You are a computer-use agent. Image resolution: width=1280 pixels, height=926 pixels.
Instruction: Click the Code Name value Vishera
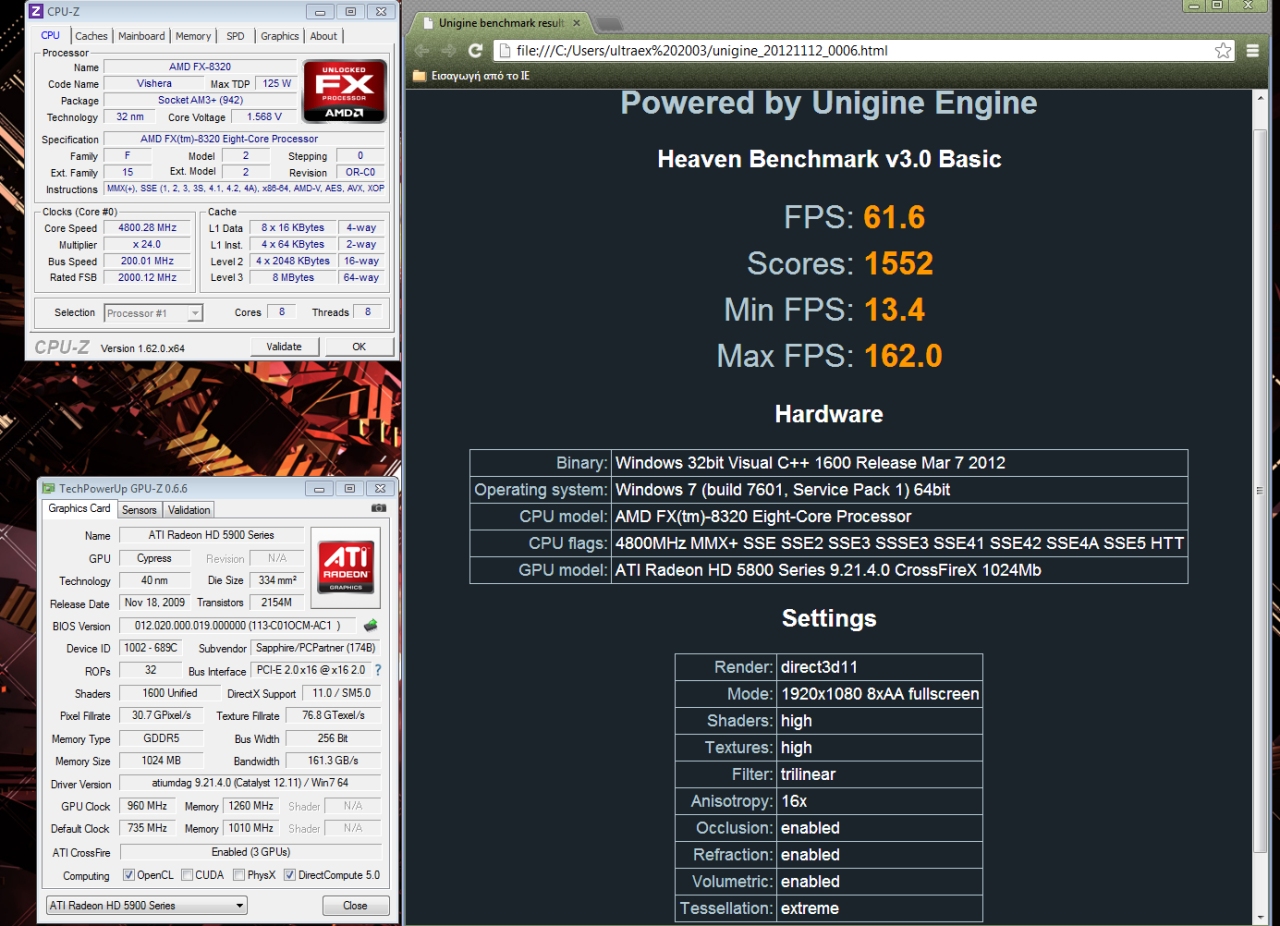coord(154,84)
